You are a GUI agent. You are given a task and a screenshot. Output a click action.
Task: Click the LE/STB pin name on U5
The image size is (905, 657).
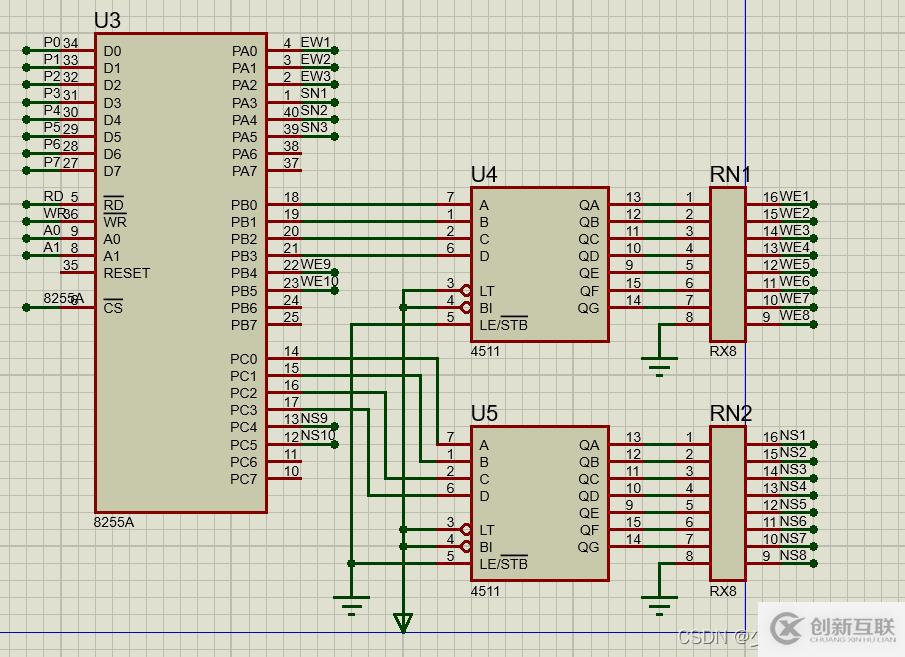pyautogui.click(x=503, y=563)
